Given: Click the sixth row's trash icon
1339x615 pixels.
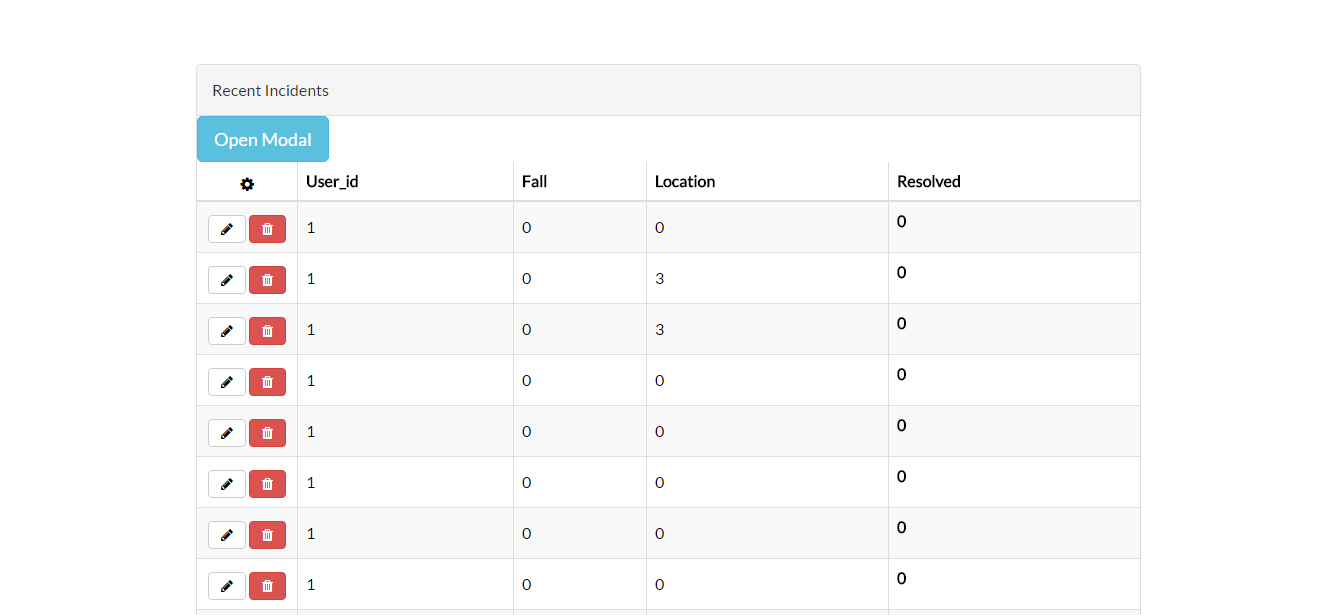Looking at the screenshot, I should [x=267, y=484].
